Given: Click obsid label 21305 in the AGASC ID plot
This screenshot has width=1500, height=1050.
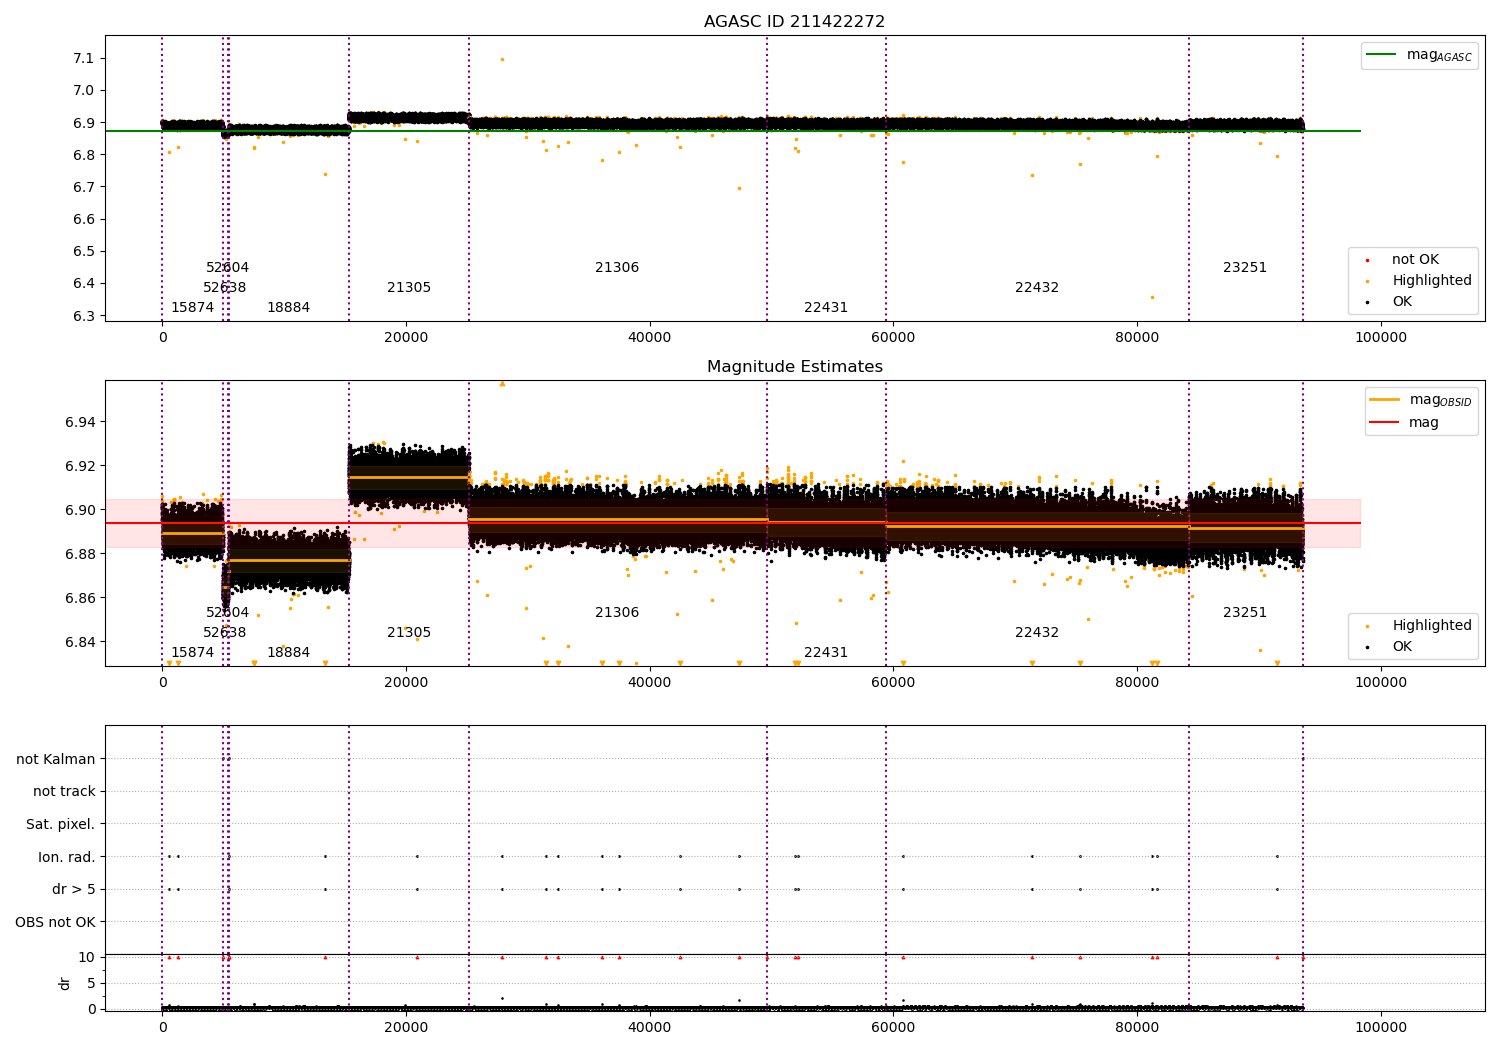Looking at the screenshot, I should pos(409,288).
